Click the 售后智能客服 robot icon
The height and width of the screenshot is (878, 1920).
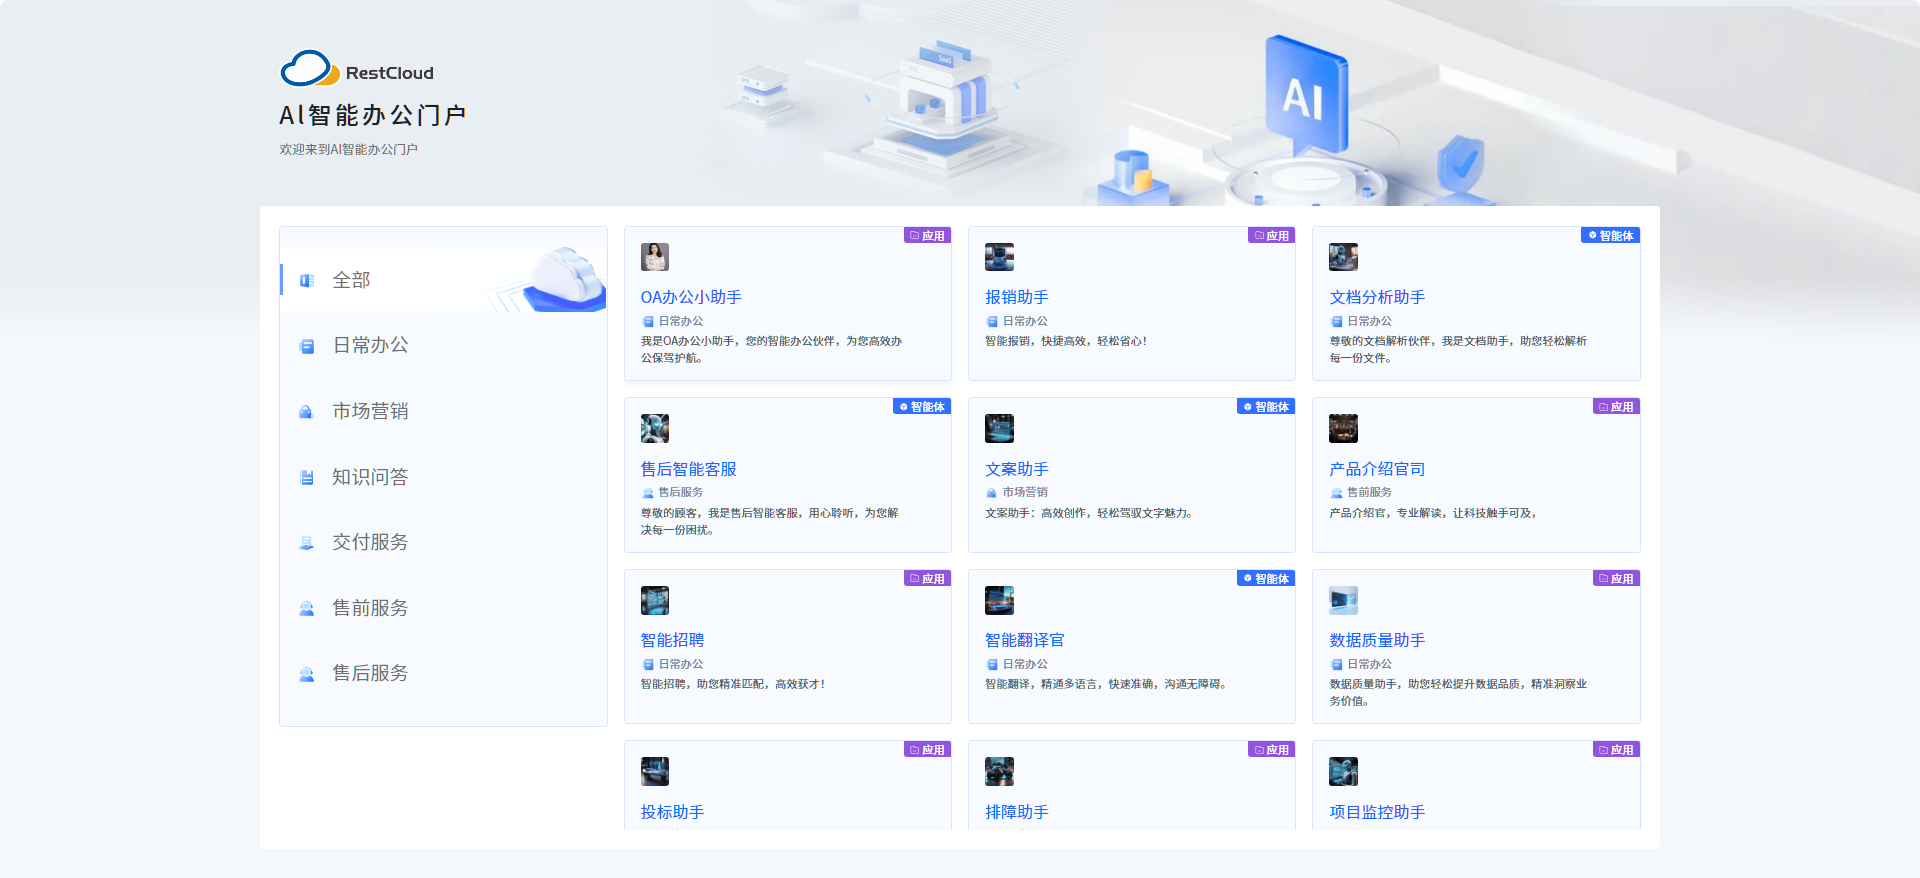tap(655, 429)
